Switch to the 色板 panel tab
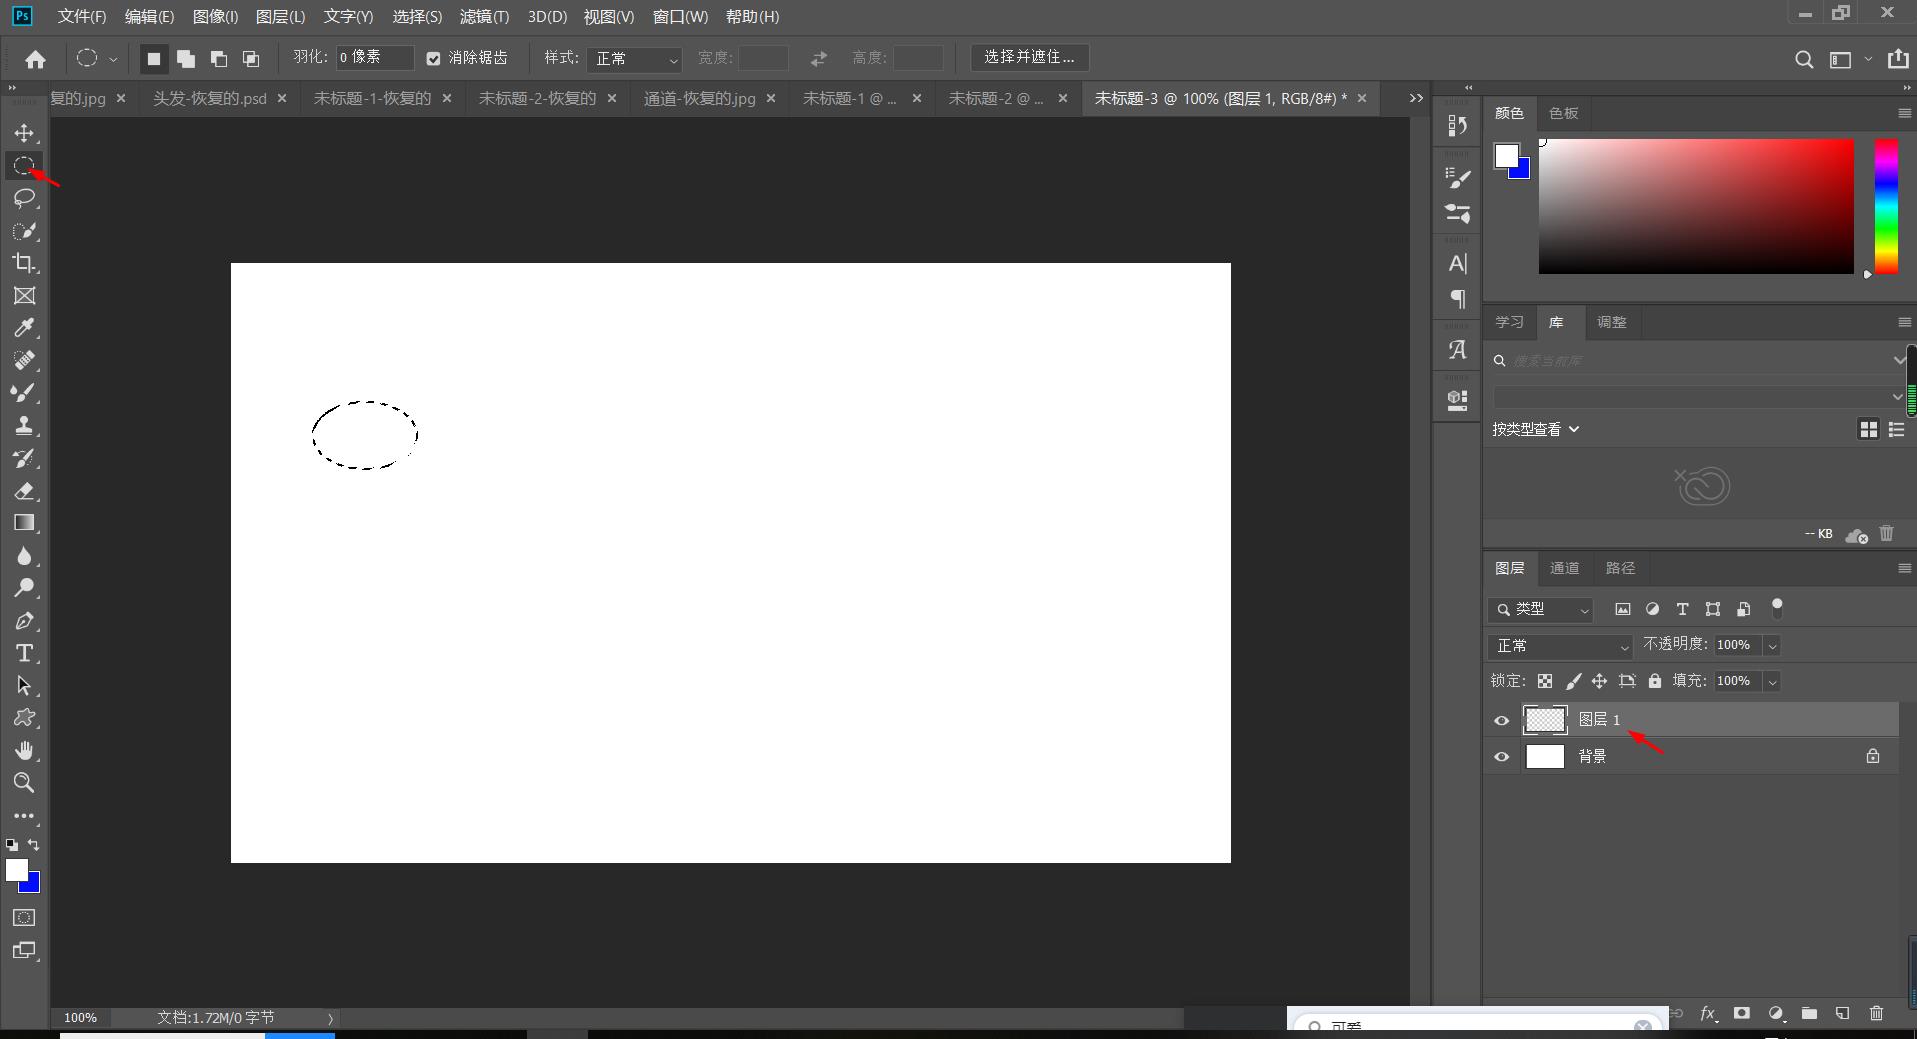 (x=1564, y=113)
